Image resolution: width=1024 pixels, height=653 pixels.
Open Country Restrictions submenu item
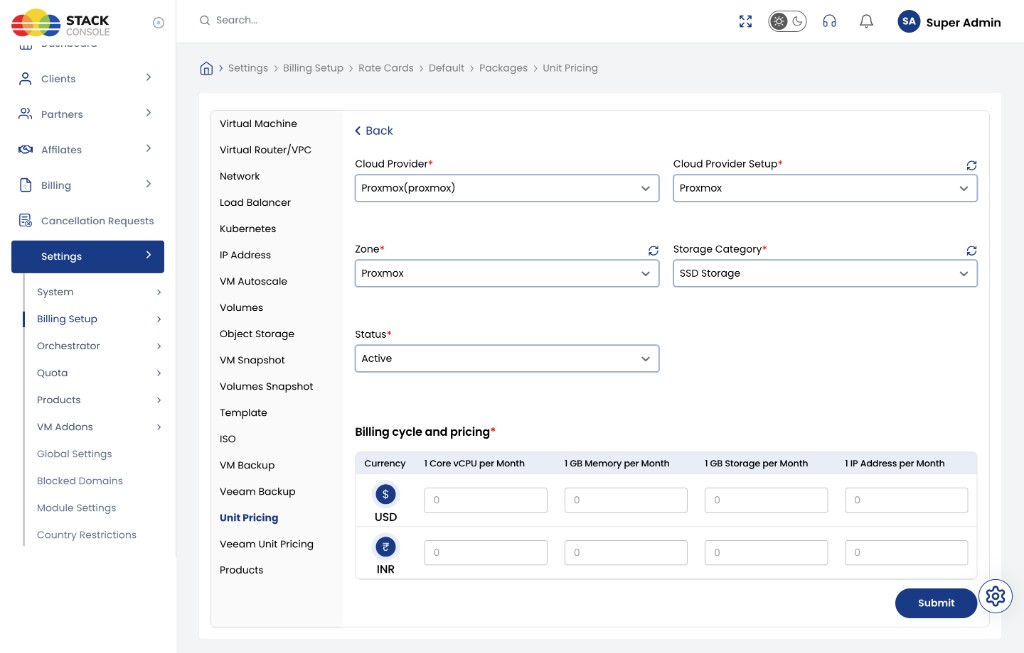point(87,535)
